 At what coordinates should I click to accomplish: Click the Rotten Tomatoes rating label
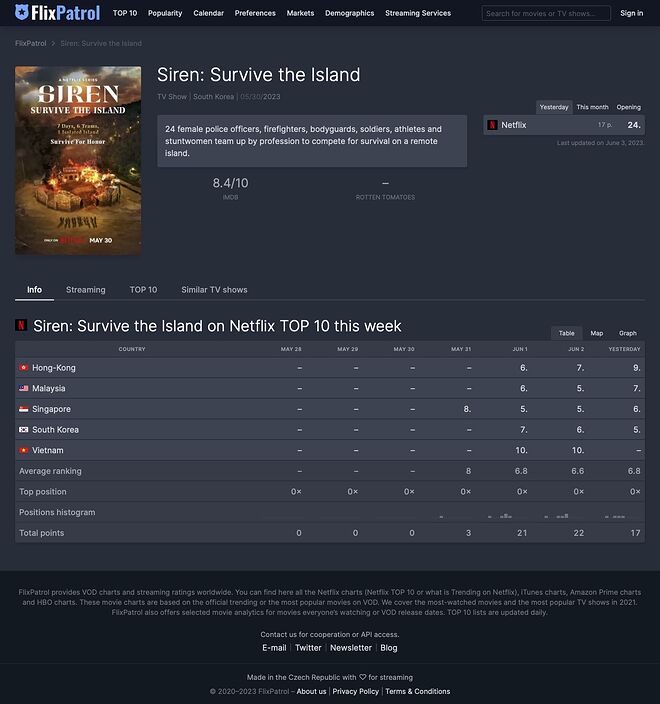point(385,197)
